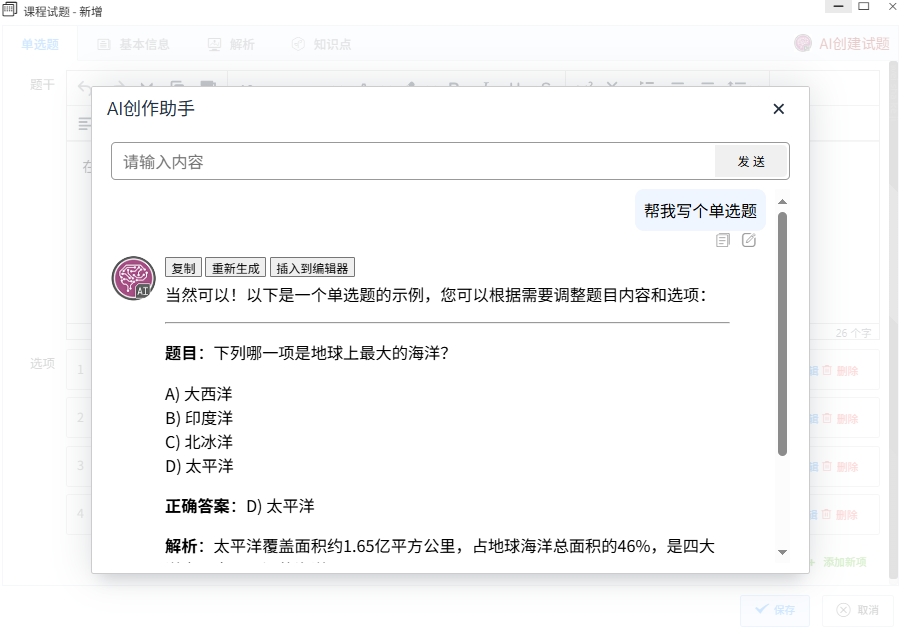The height and width of the screenshot is (634, 906).
Task: Switch to the 解析 tab
Action: [x=231, y=44]
